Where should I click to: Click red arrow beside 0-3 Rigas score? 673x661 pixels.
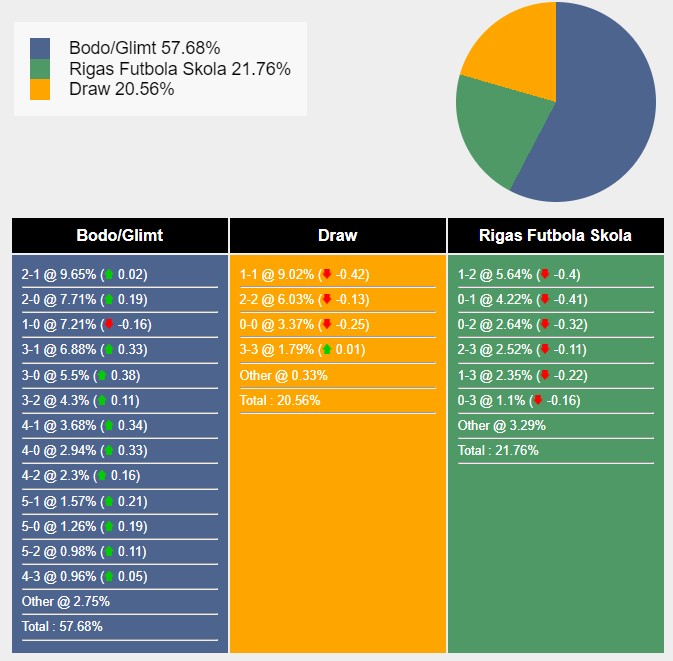[x=538, y=400]
